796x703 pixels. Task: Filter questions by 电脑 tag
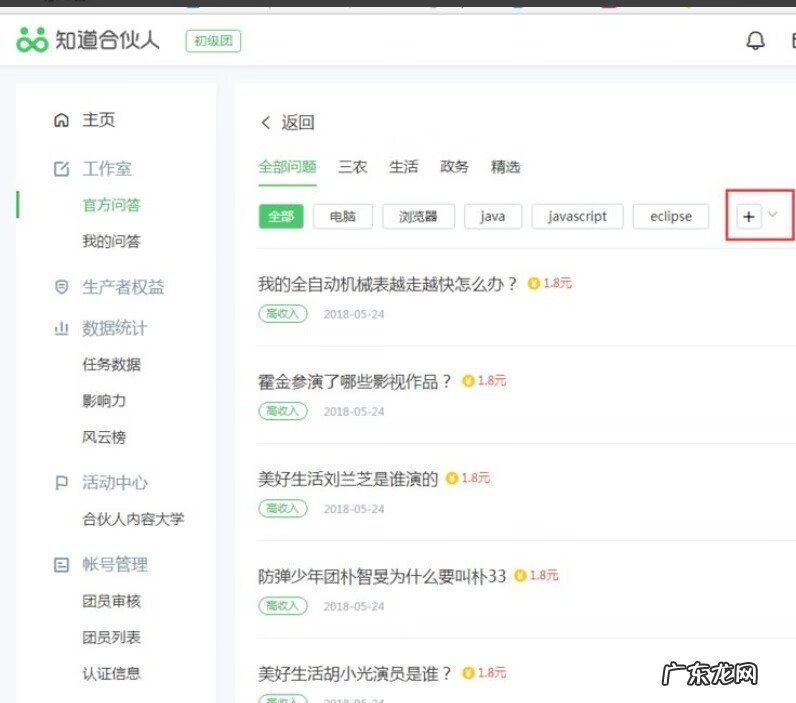coord(343,217)
